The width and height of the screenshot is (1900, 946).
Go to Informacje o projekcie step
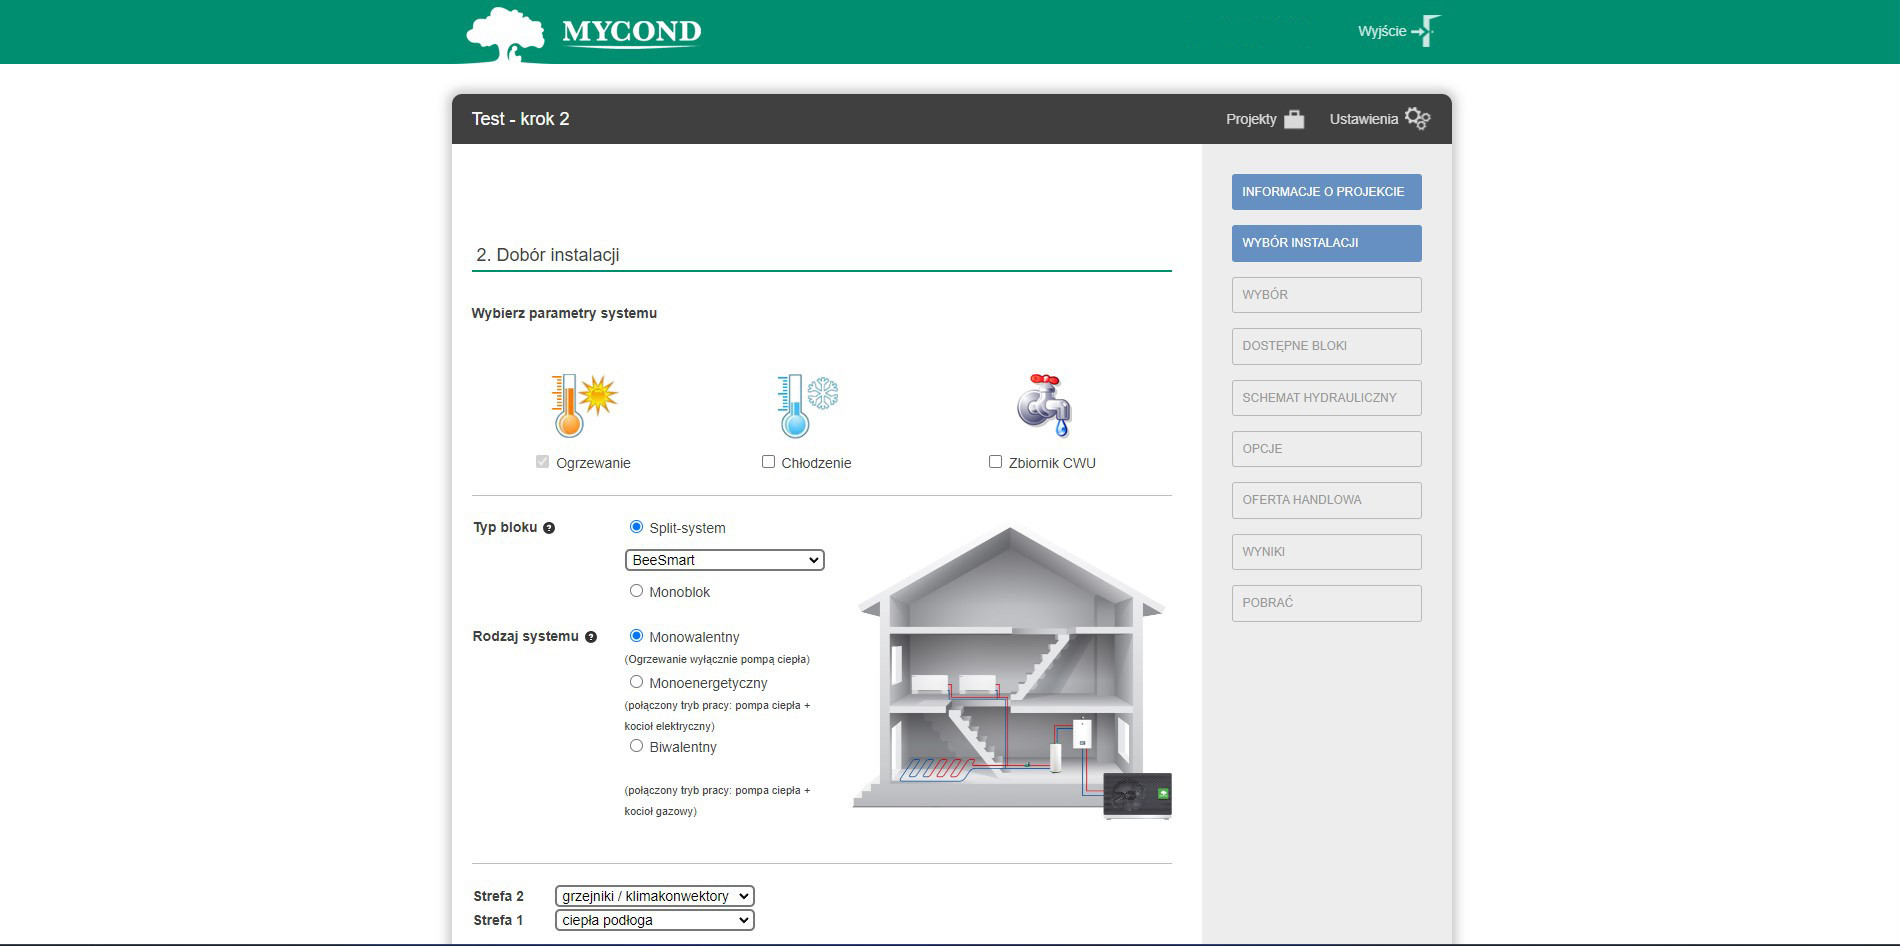(x=1326, y=192)
